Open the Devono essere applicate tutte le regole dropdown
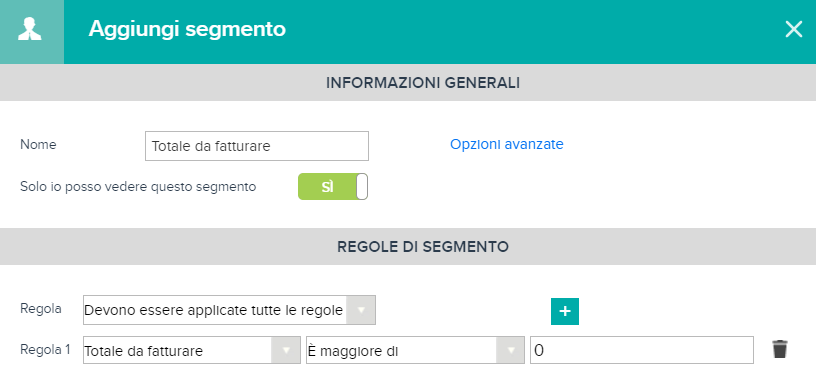Screen dimensions: 816x377 (x=229, y=310)
